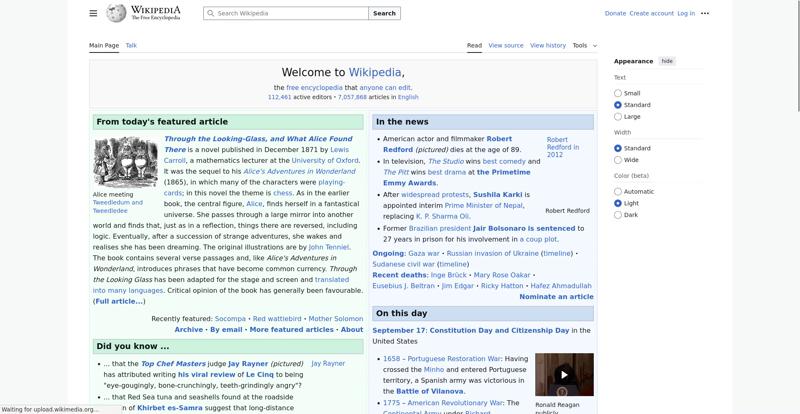800x414 pixels.
Task: Choose Dark color mode
Action: coord(618,215)
